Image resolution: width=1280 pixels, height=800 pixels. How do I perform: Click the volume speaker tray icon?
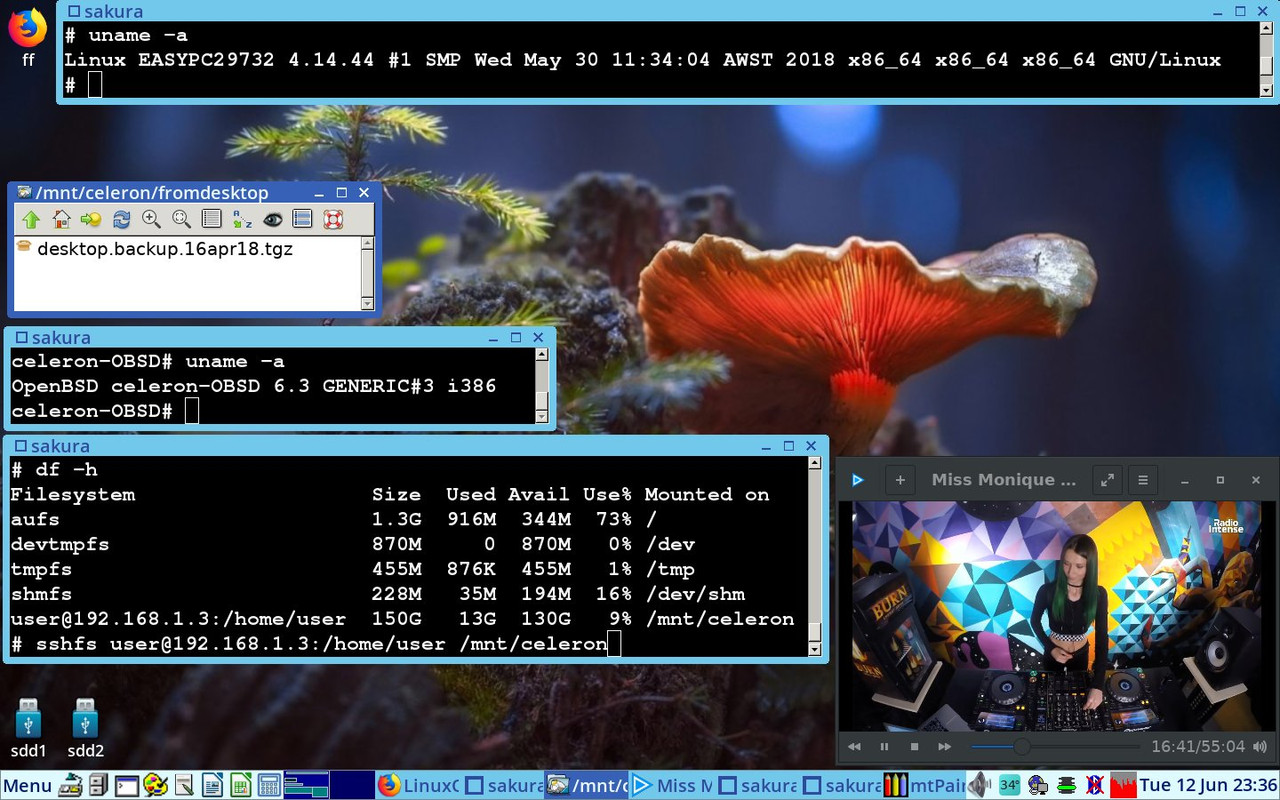pyautogui.click(x=980, y=786)
